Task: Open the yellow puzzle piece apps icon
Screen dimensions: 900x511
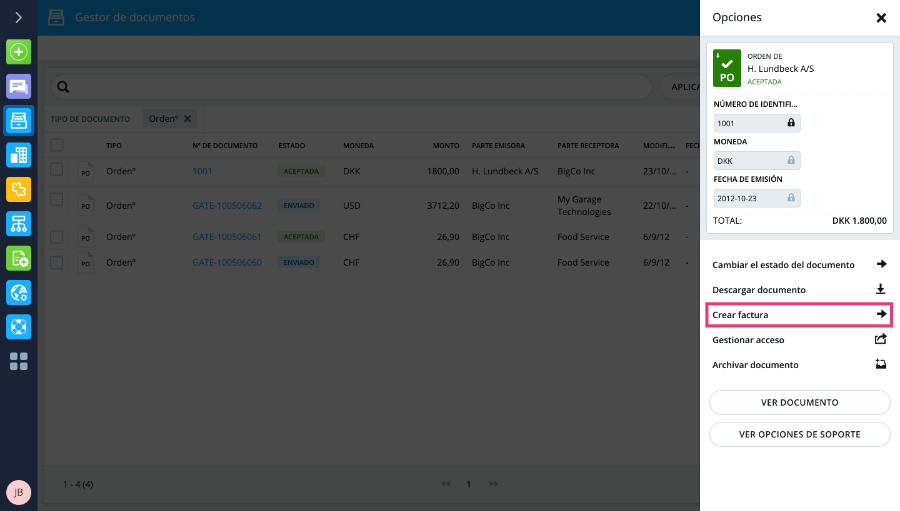Action: [x=18, y=189]
